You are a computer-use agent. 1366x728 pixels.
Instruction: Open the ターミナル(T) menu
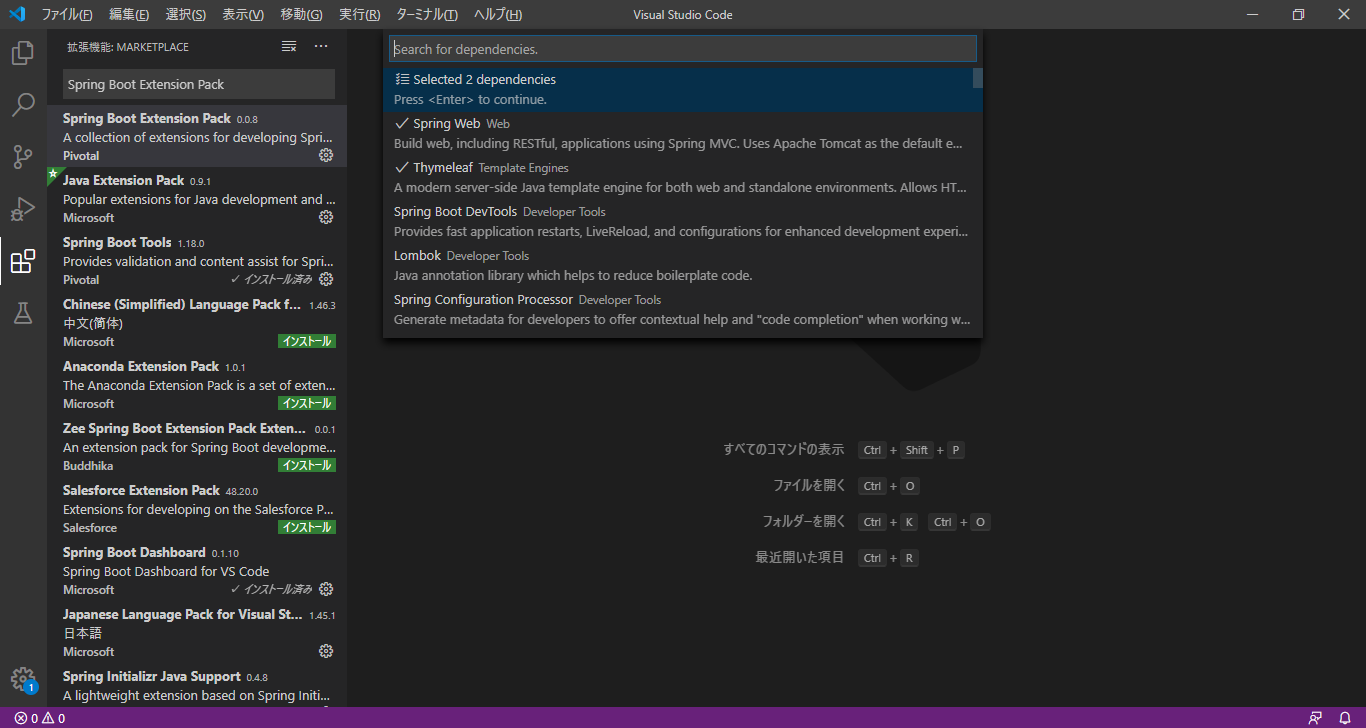[x=427, y=15]
